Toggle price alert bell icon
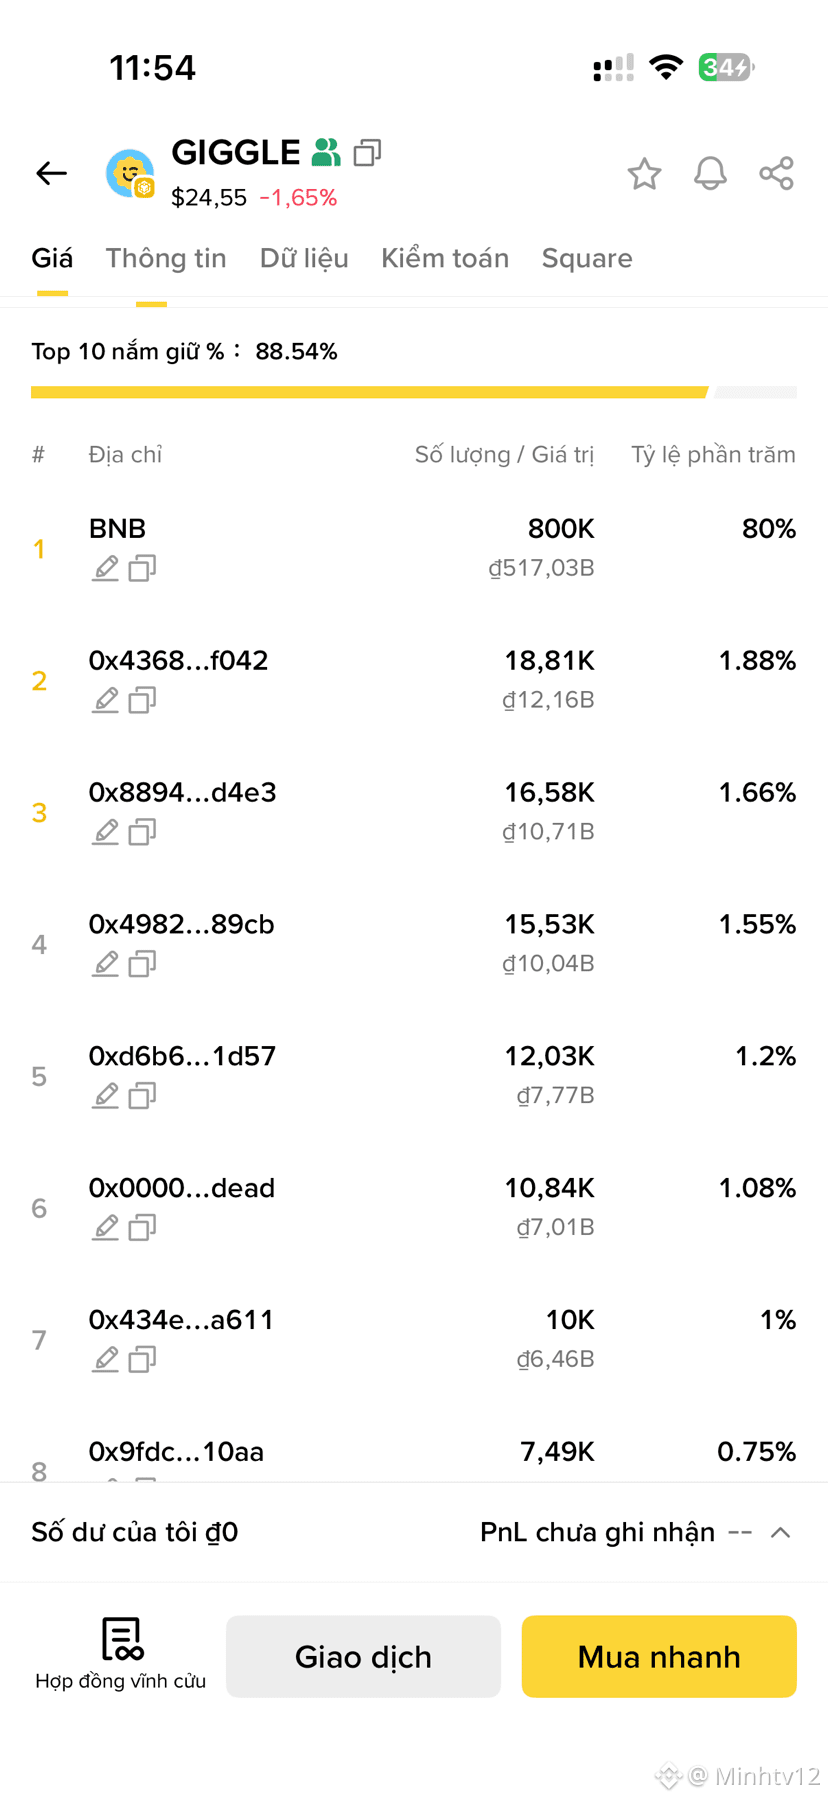 coord(710,173)
